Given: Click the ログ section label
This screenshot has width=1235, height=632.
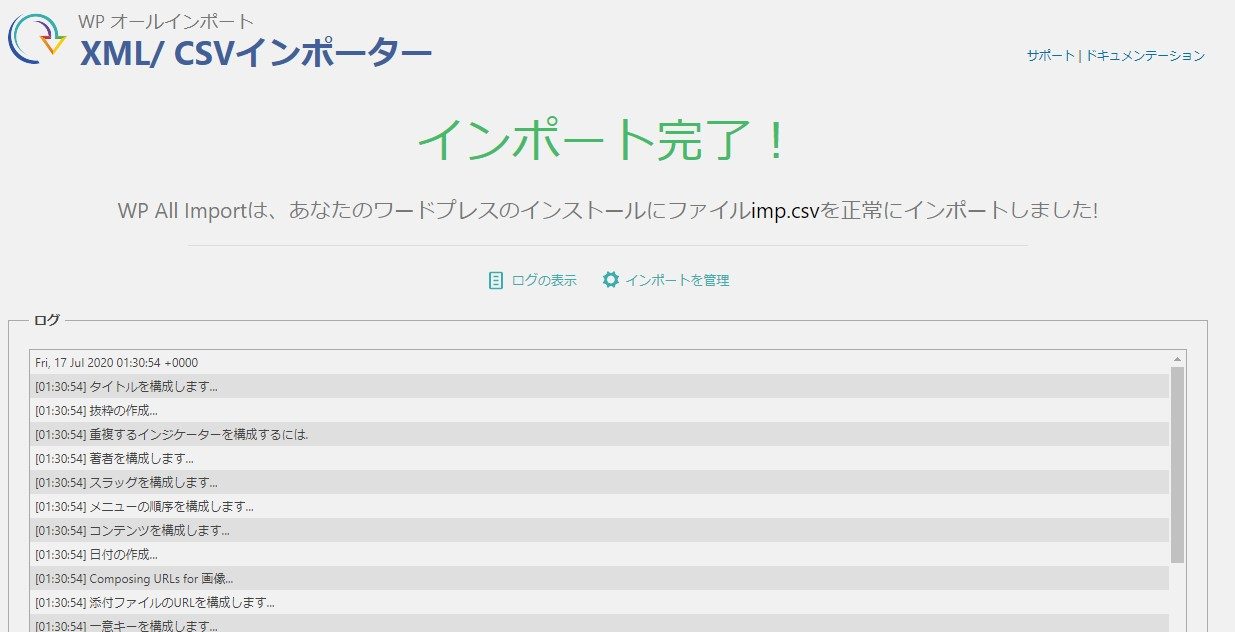Looking at the screenshot, I should pyautogui.click(x=47, y=320).
